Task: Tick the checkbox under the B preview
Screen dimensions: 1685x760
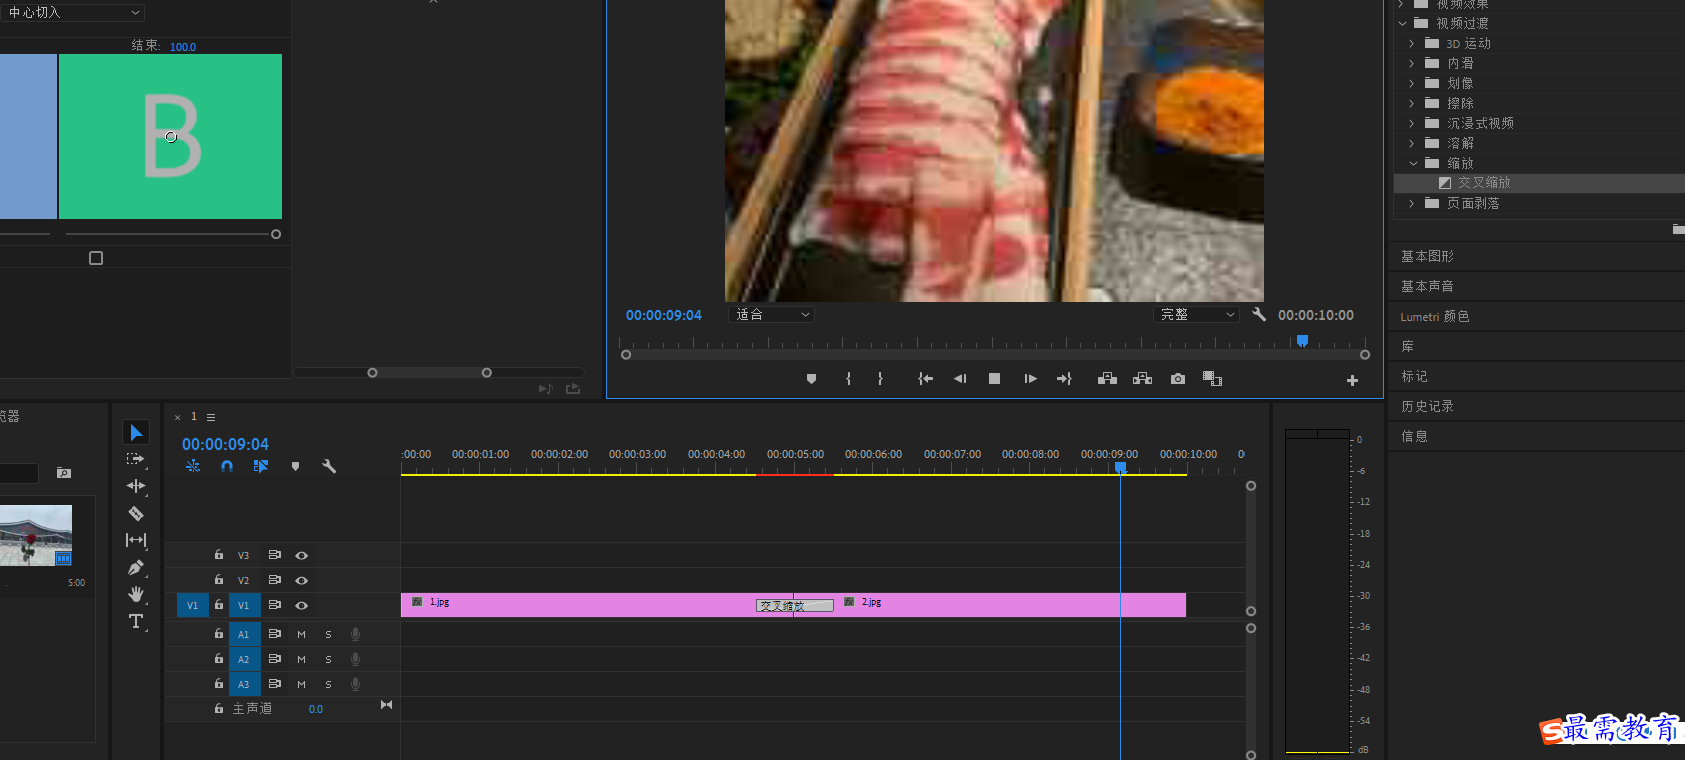Action: [96, 258]
